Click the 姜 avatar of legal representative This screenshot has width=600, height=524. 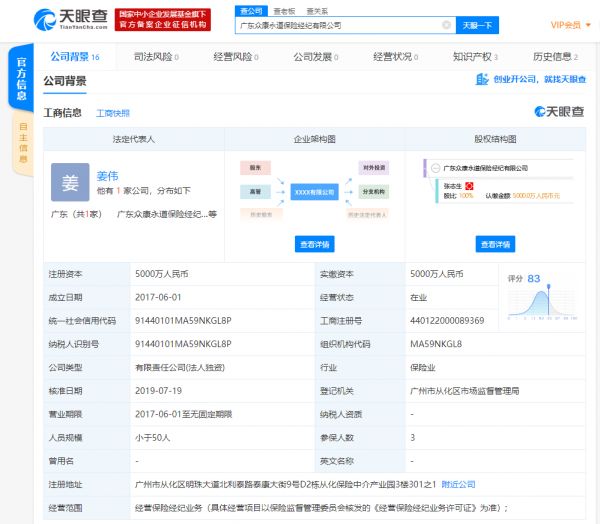[x=69, y=183]
